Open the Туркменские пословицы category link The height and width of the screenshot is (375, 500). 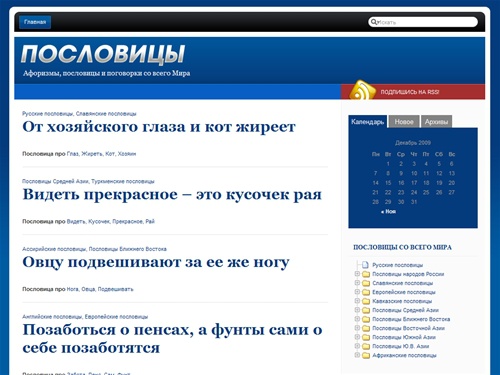click(x=123, y=181)
